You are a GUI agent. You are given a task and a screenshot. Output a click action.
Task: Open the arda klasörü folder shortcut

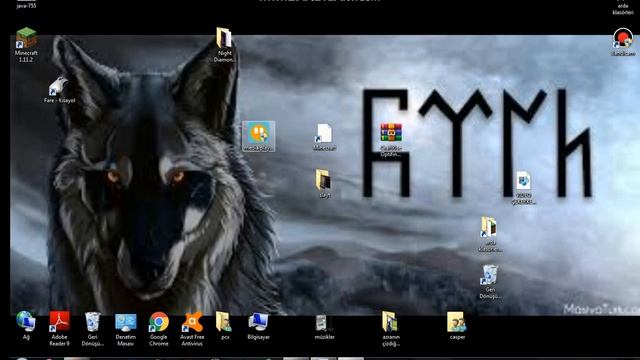pos(490,235)
